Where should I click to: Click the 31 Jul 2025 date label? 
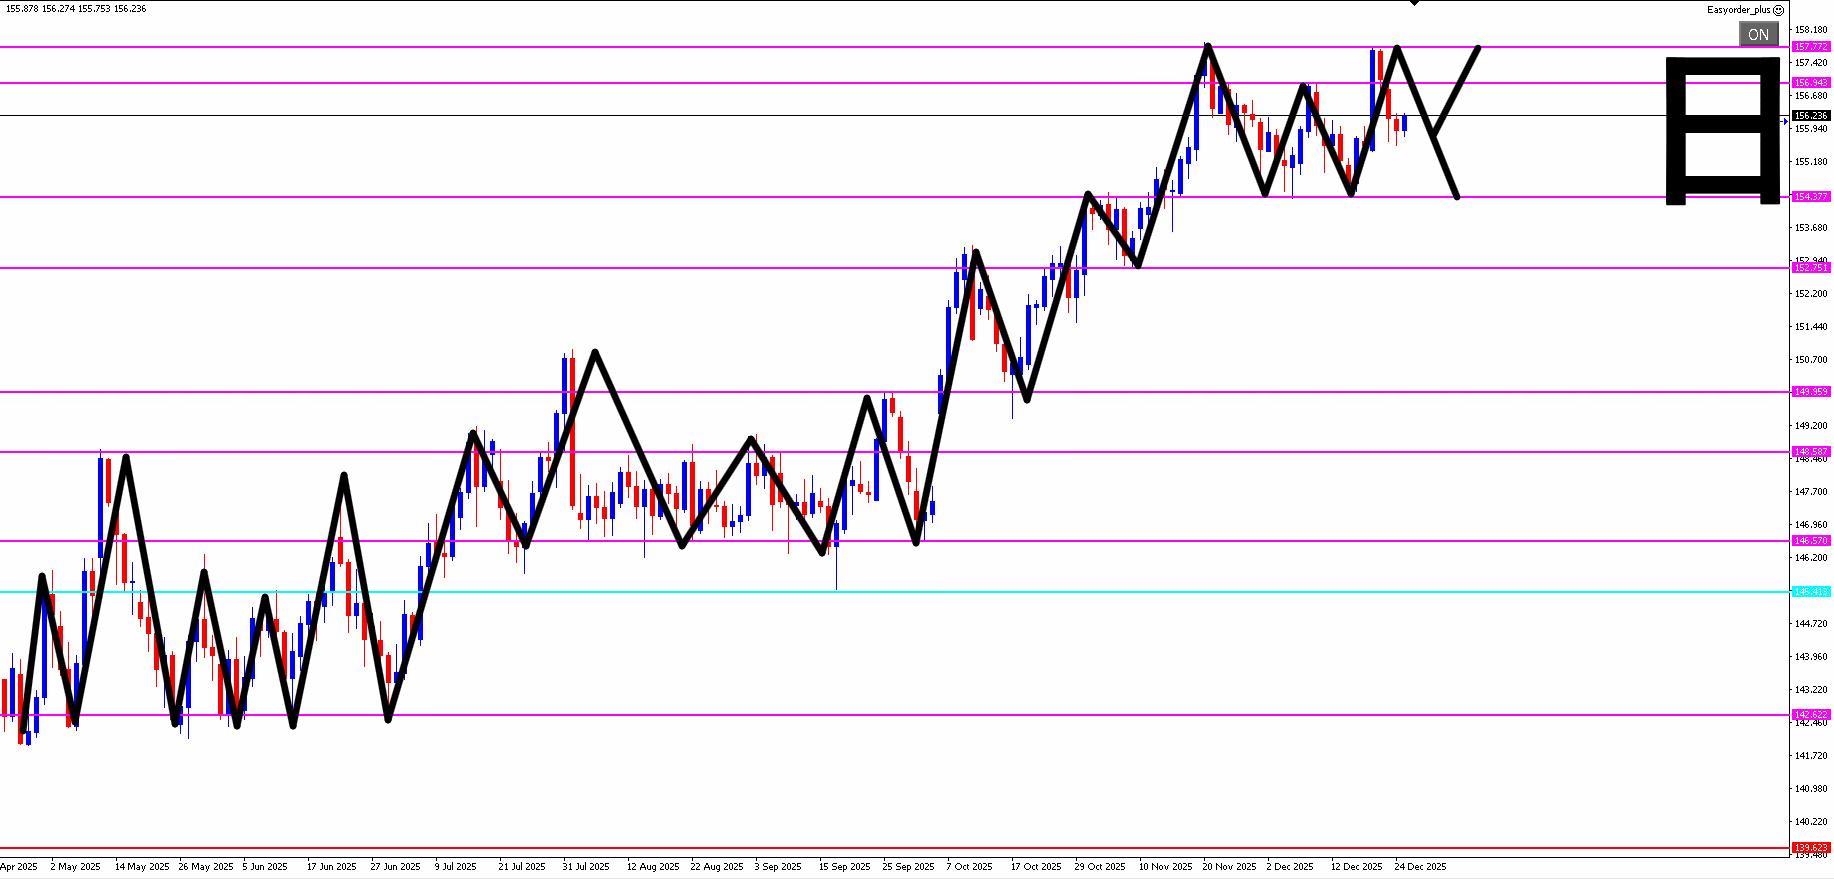tap(586, 867)
